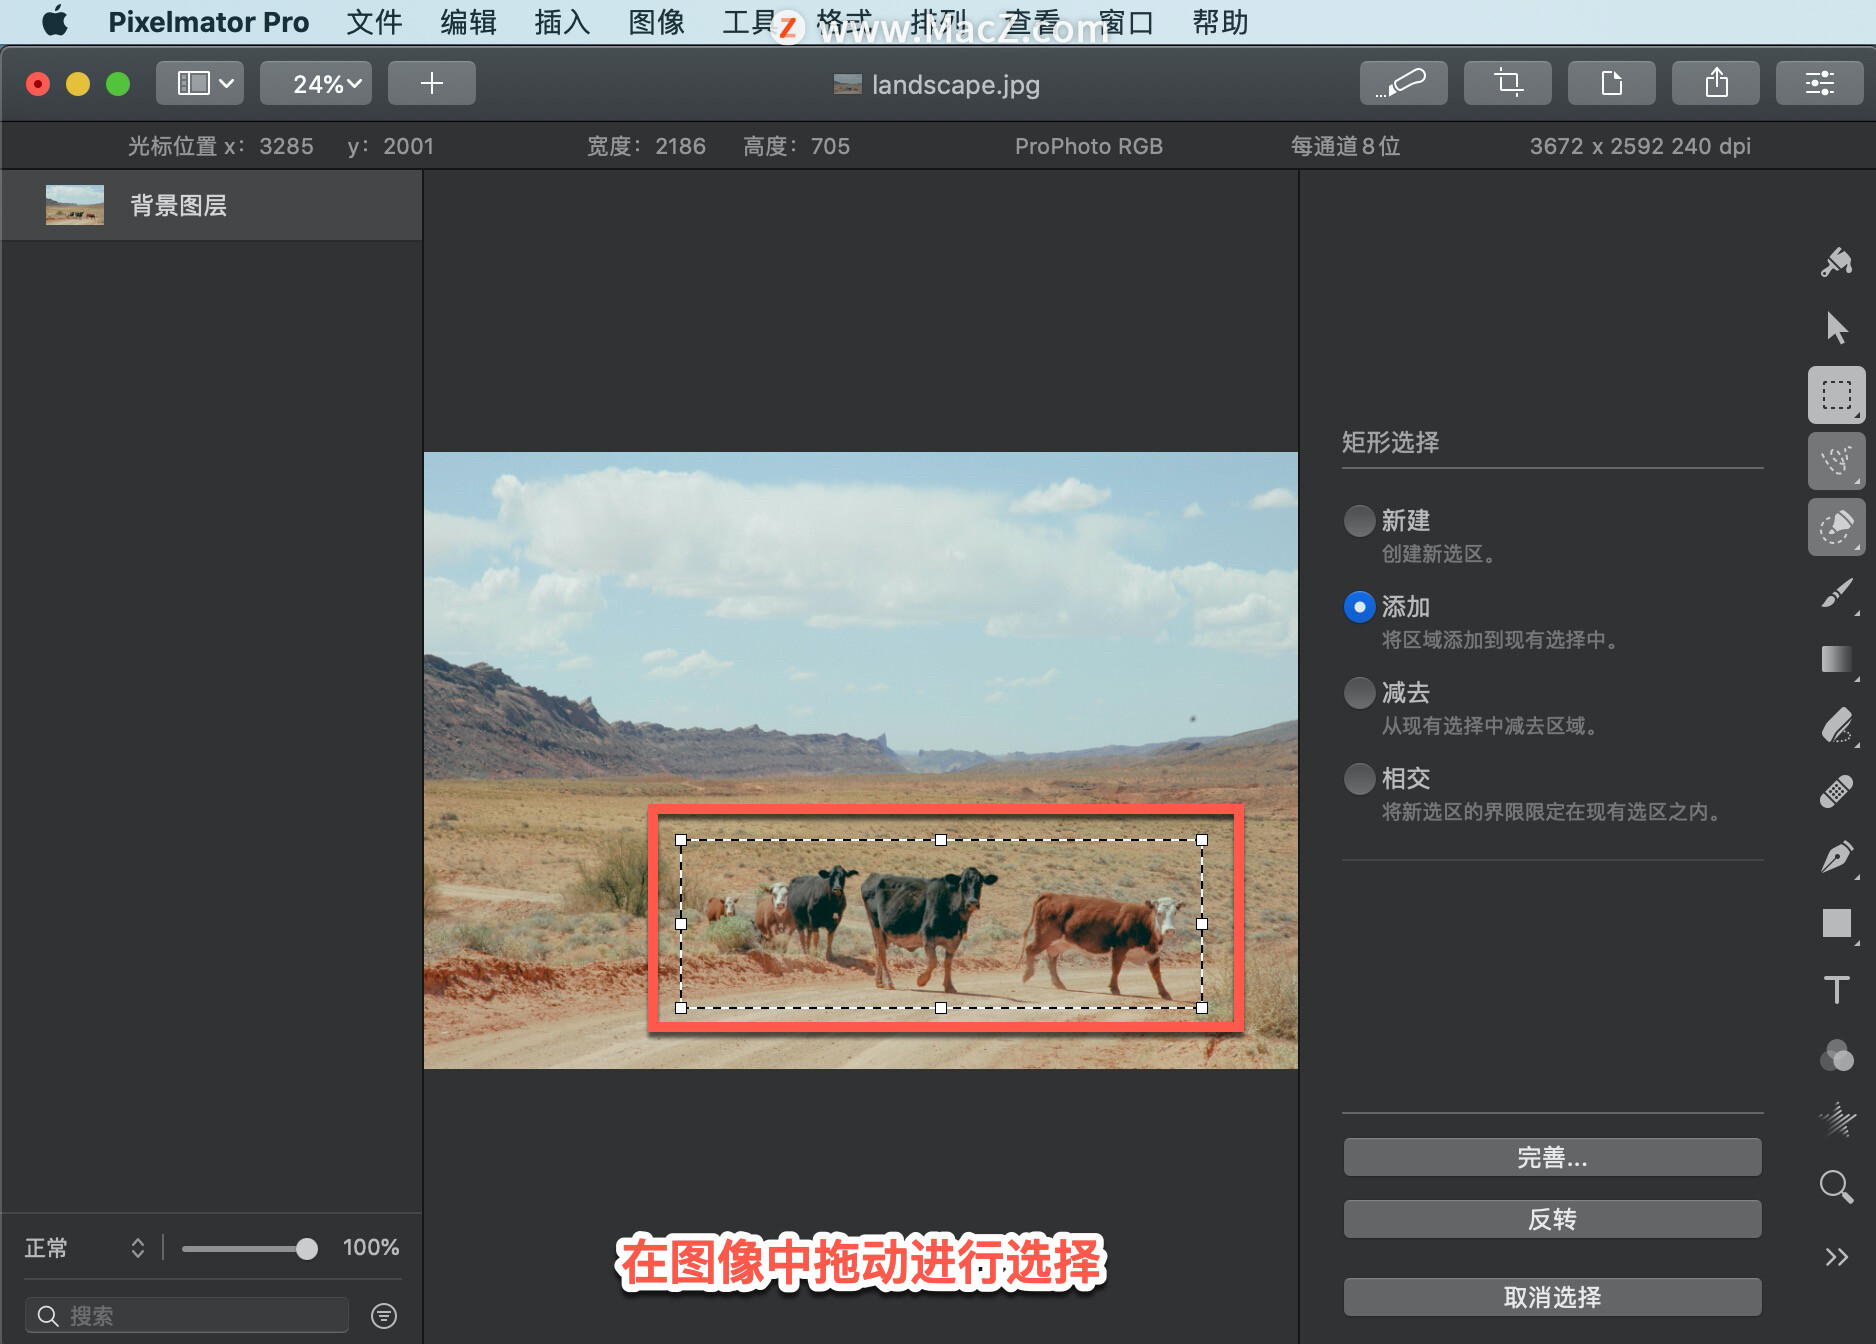
Task: Choose the 添加 selection mode
Action: tap(1359, 606)
